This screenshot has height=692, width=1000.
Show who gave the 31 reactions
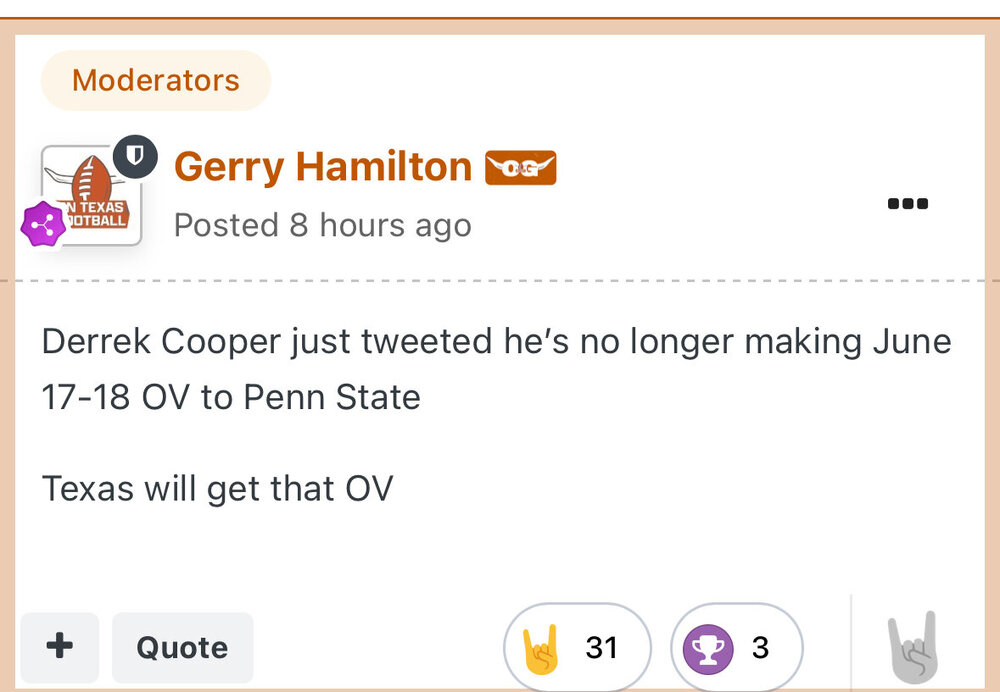click(x=601, y=647)
